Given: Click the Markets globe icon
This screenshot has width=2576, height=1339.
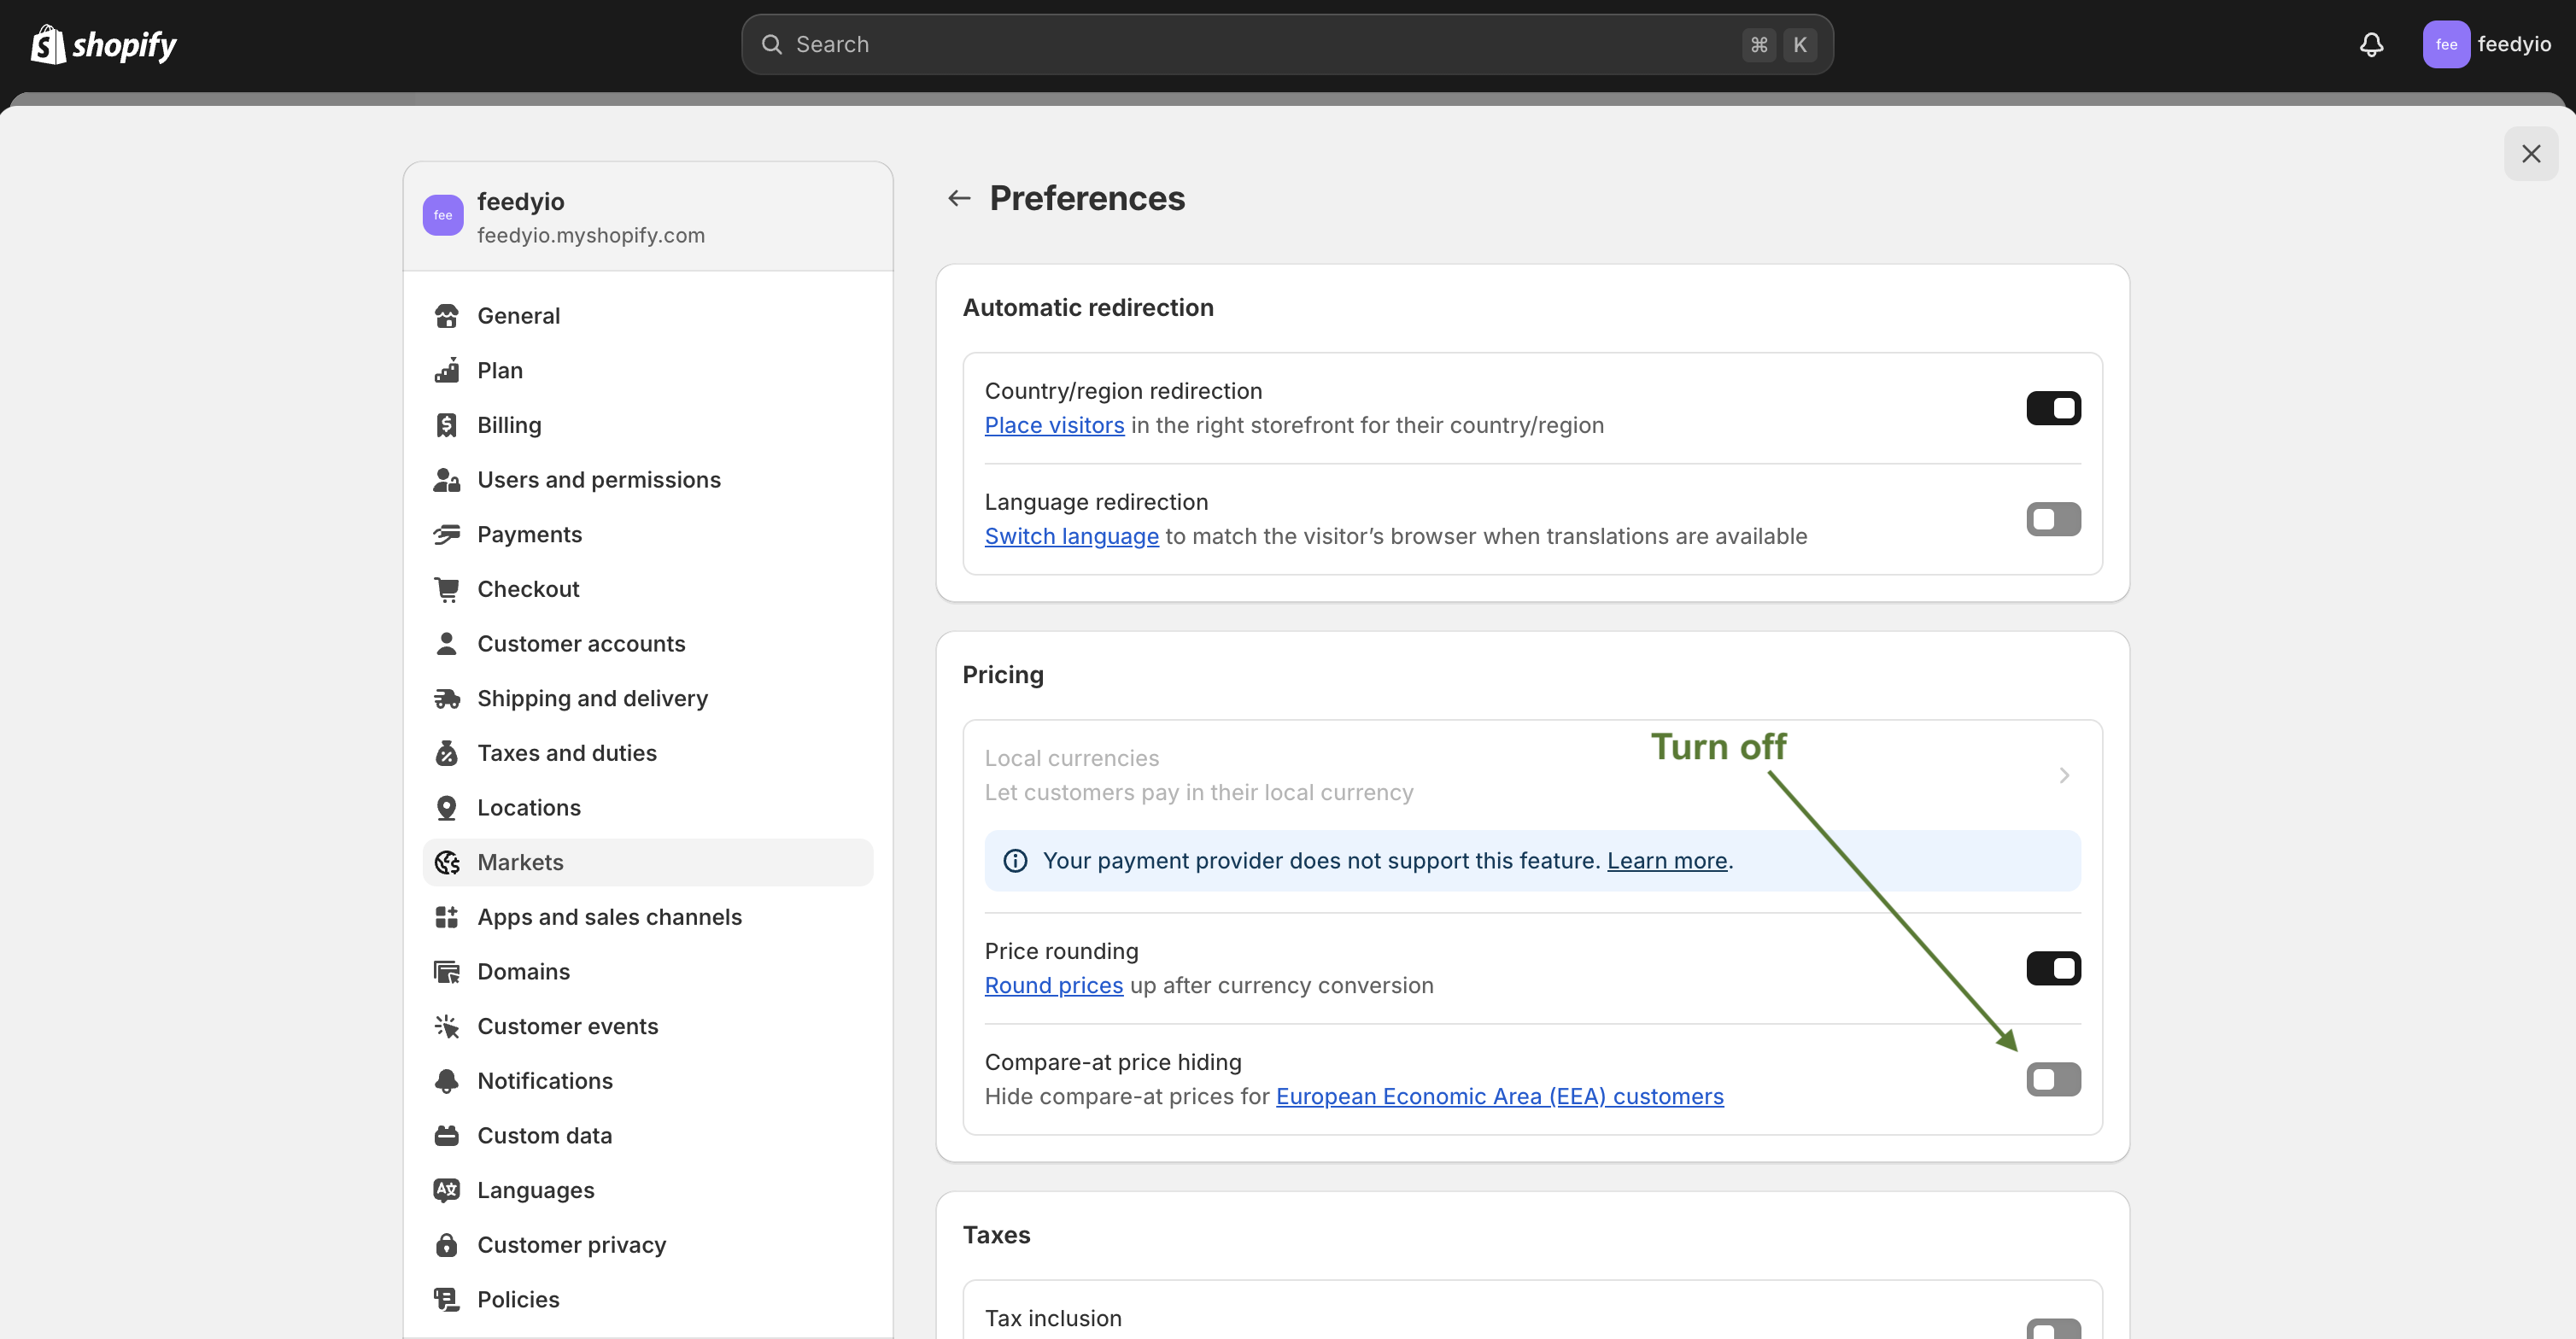Looking at the screenshot, I should coord(446,862).
